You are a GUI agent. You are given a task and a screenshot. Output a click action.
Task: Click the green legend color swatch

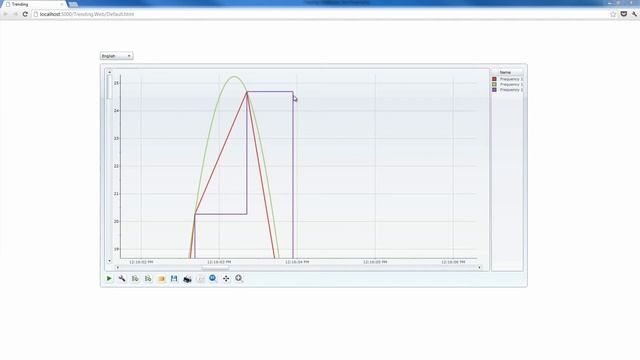[x=494, y=84]
